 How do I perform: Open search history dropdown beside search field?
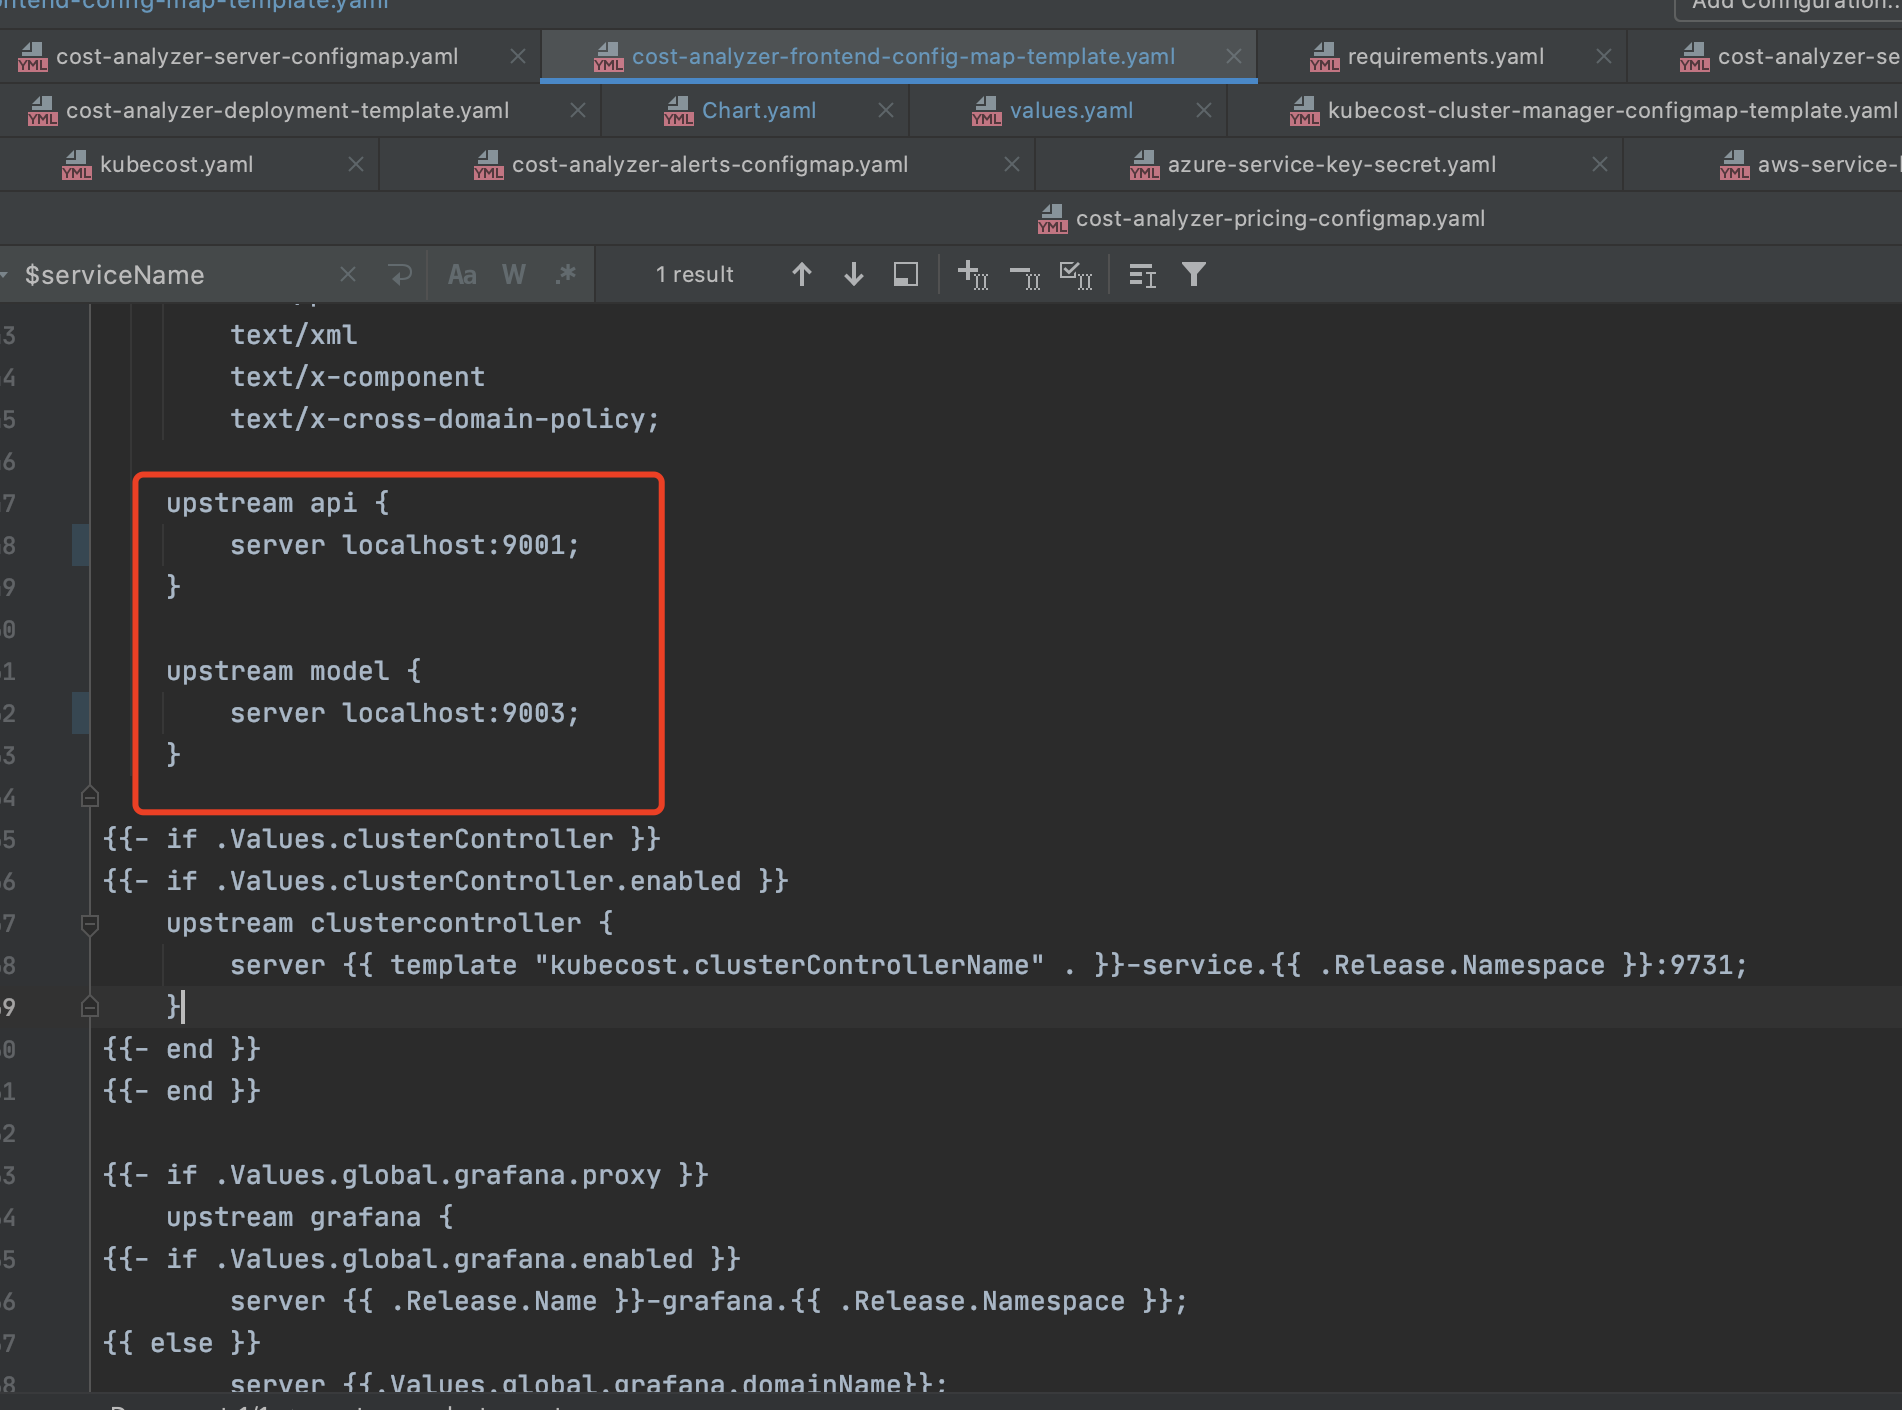(x=400, y=273)
